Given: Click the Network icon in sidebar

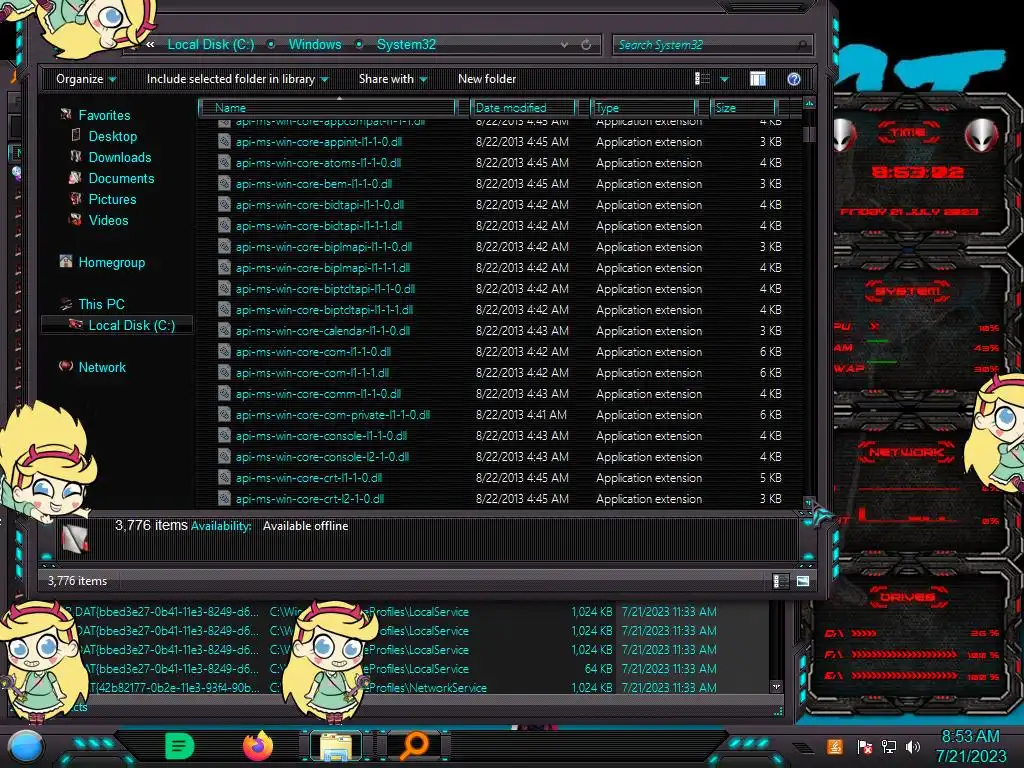Looking at the screenshot, I should coord(66,366).
